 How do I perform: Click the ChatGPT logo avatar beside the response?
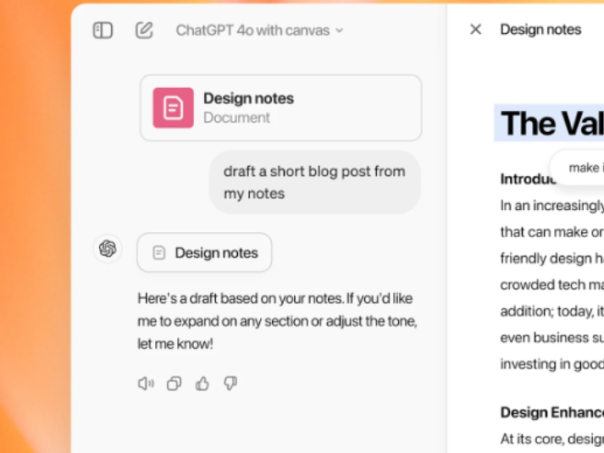(x=108, y=249)
